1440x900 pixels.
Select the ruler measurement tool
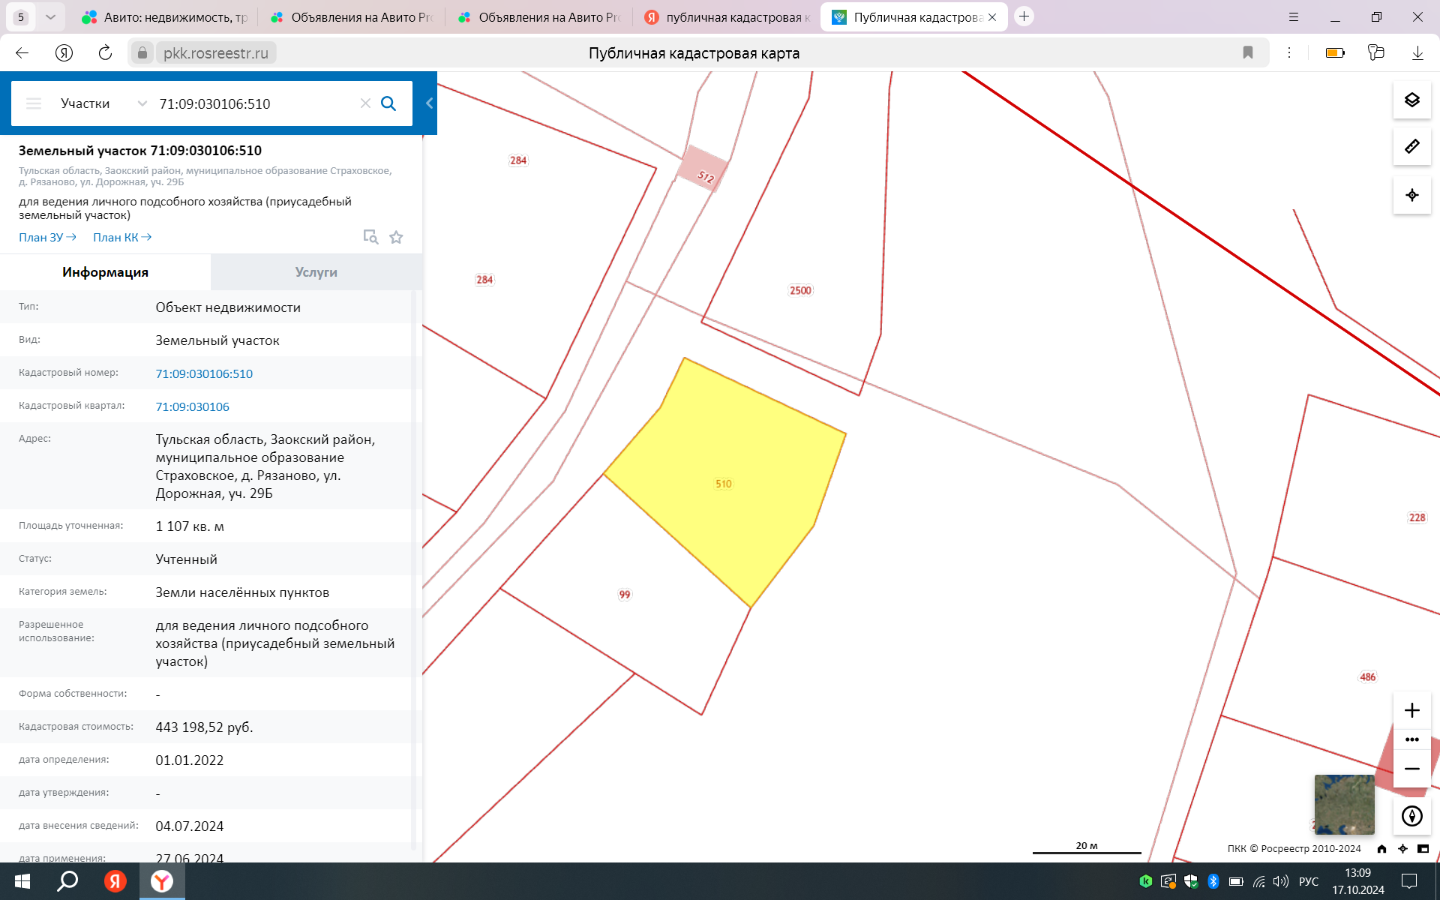[1412, 147]
